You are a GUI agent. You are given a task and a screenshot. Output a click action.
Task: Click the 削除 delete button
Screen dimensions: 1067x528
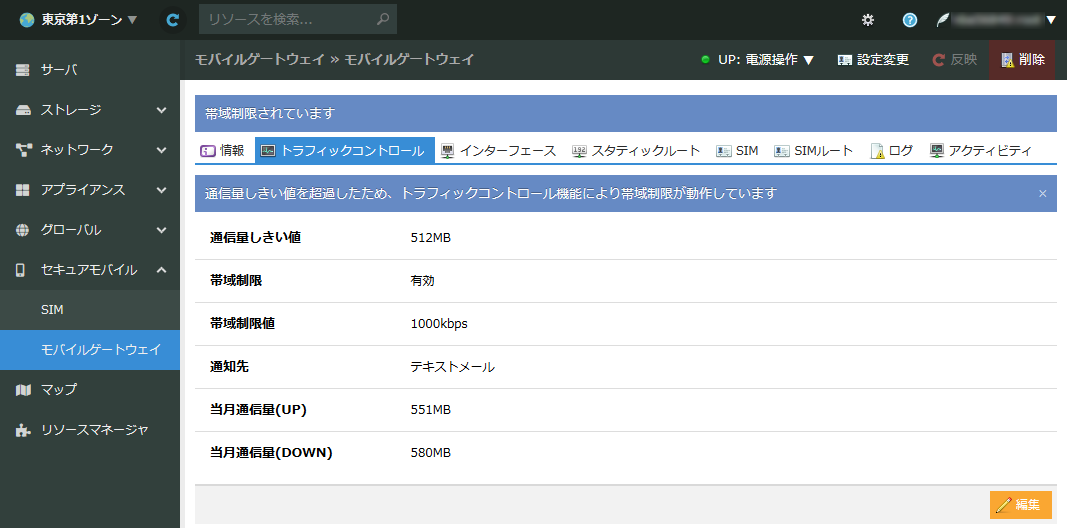pos(1022,60)
